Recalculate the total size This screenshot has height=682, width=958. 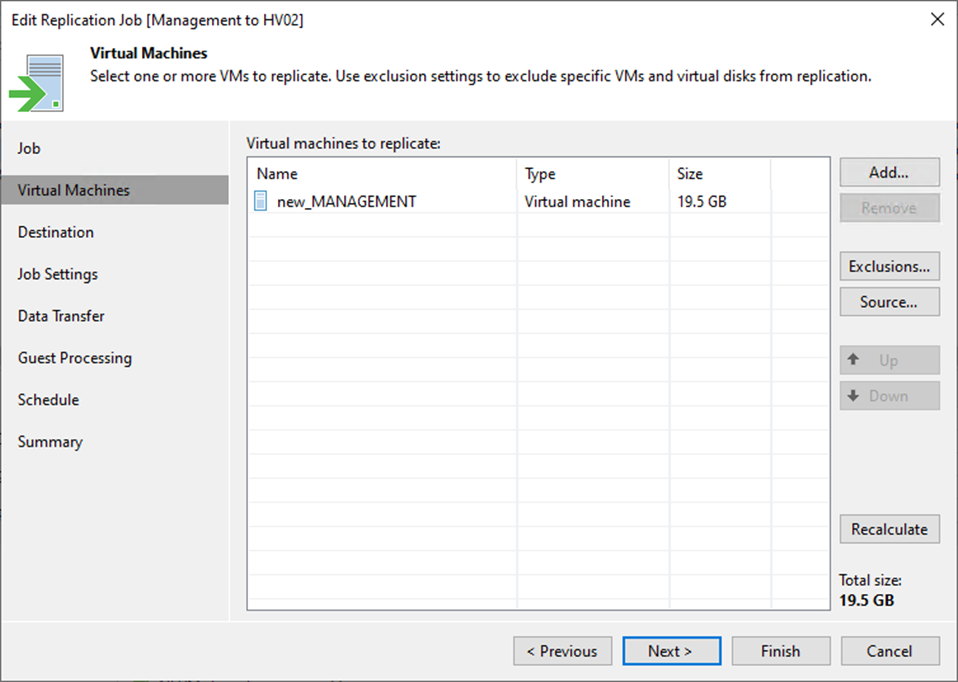click(x=889, y=529)
